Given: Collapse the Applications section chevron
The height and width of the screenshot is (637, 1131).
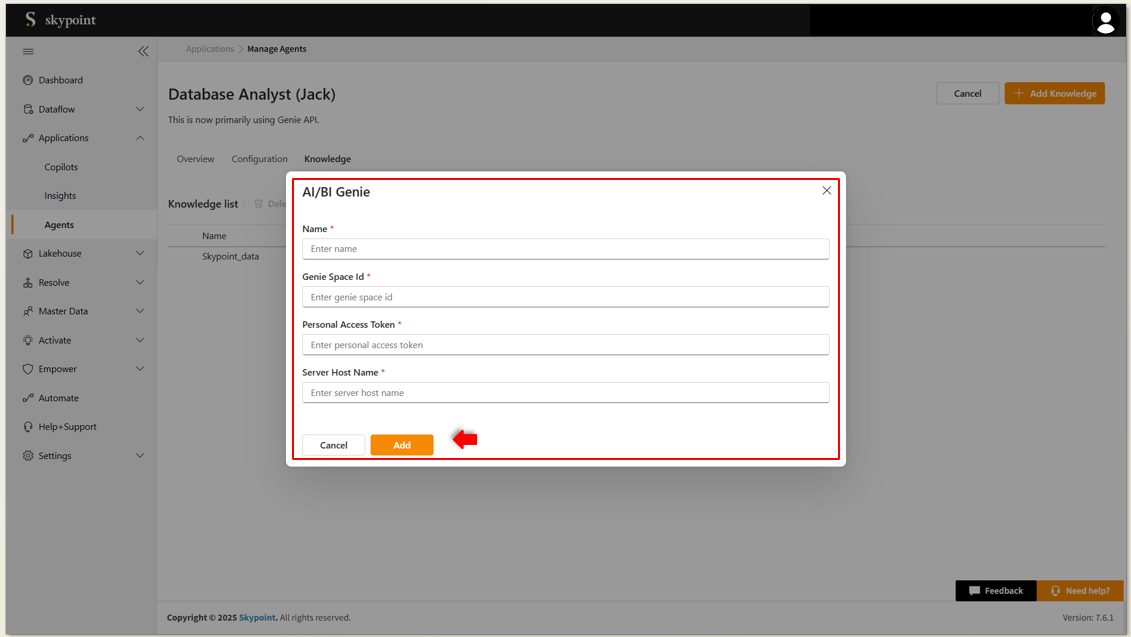Looking at the screenshot, I should tap(140, 138).
